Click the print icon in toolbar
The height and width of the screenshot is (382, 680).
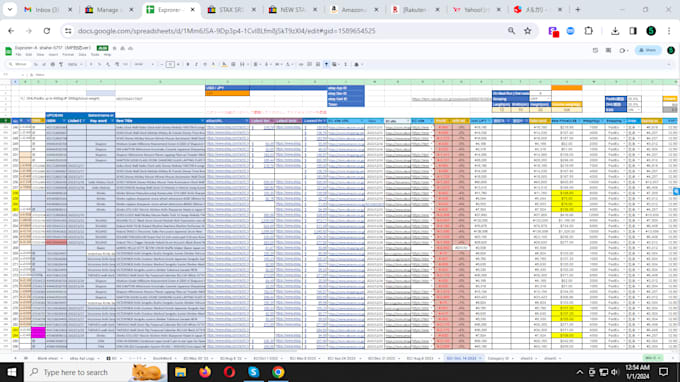pos(52,64)
